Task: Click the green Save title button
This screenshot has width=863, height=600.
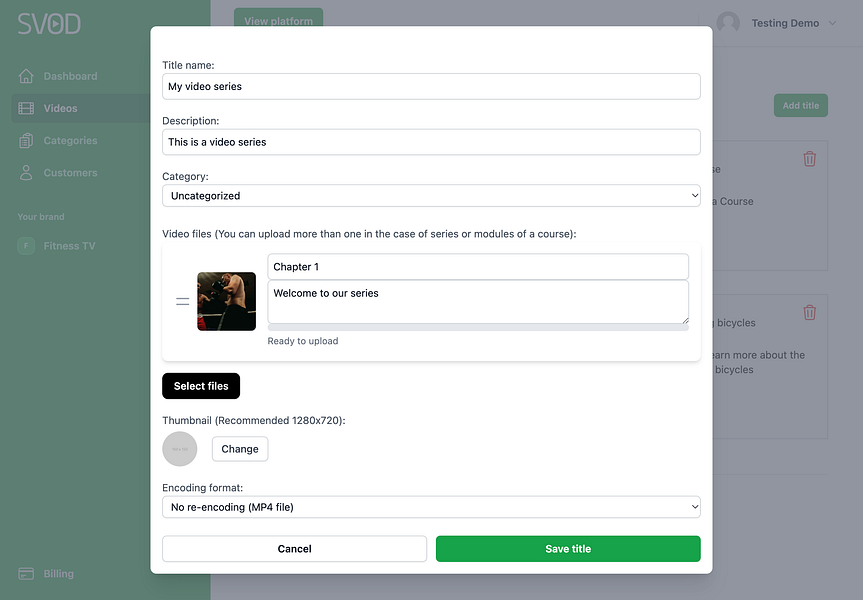Action: (x=568, y=549)
